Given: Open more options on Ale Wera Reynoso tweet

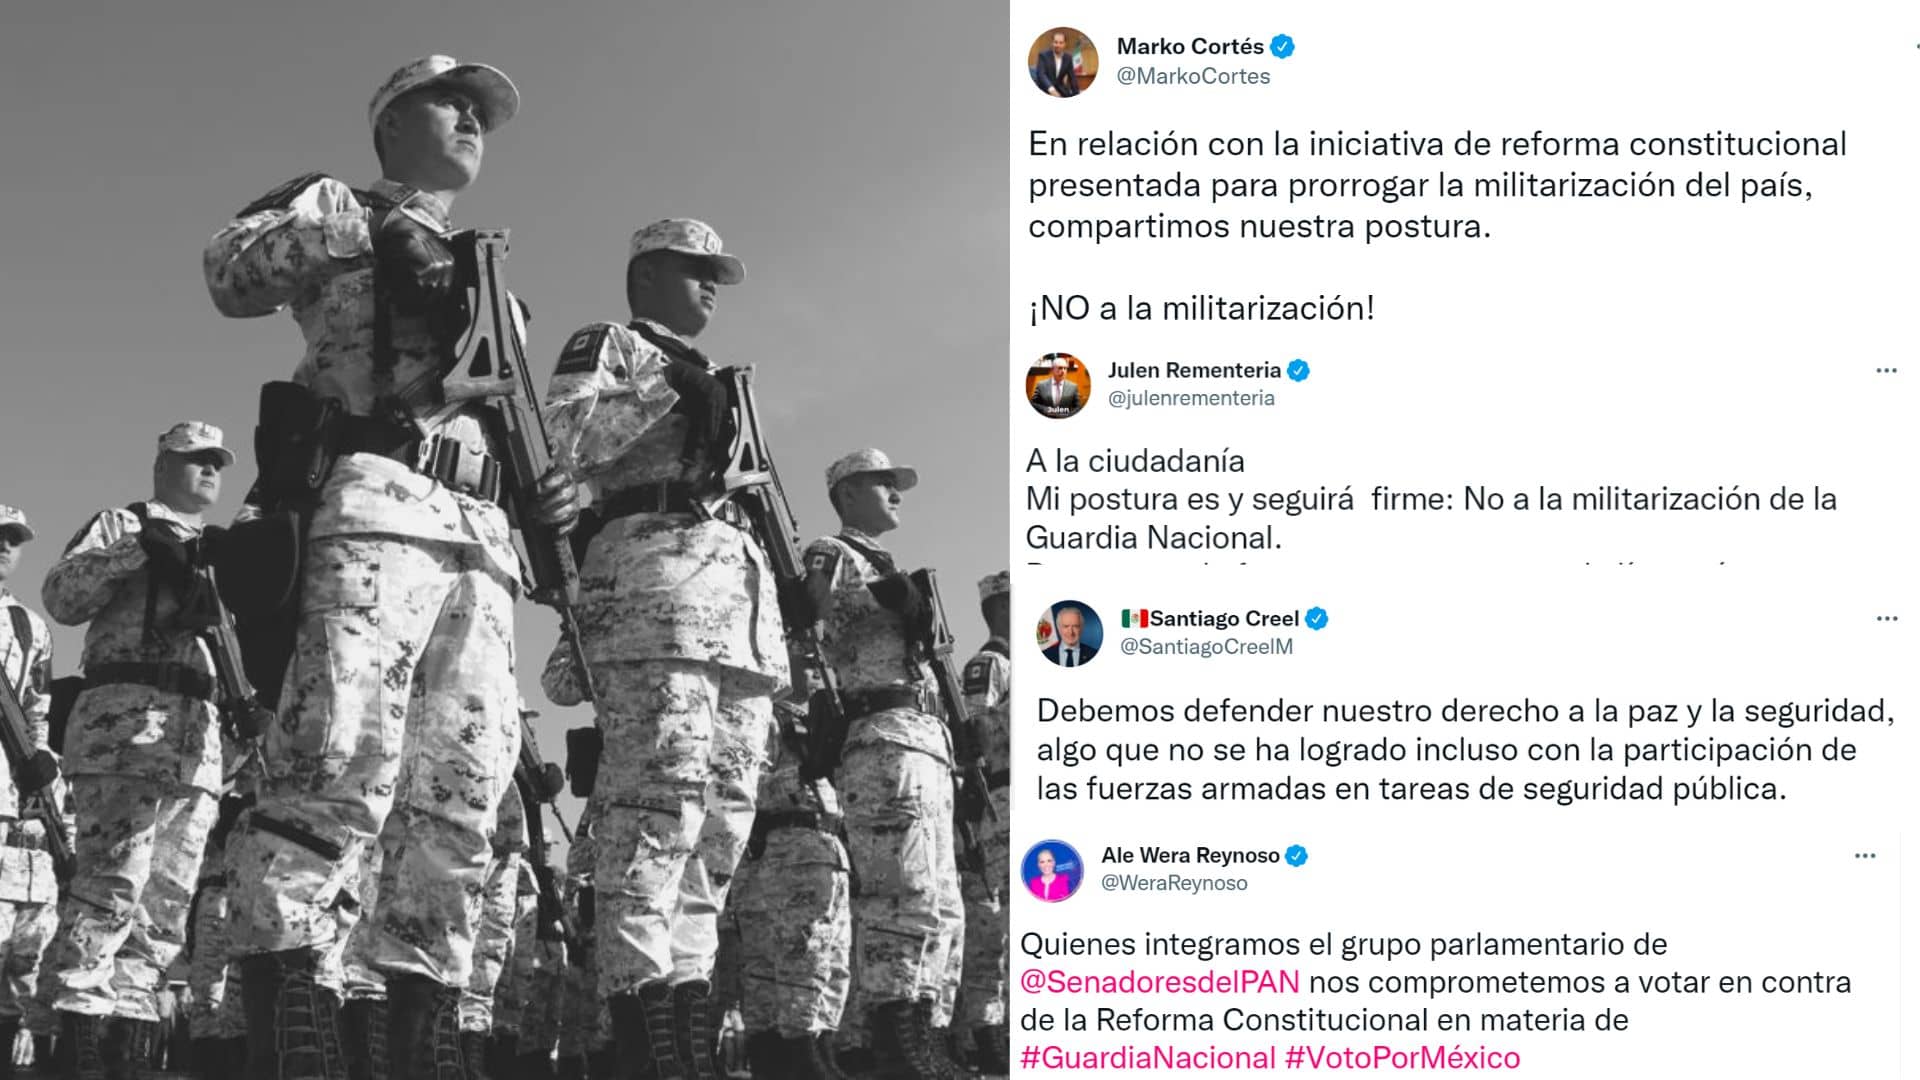Looking at the screenshot, I should tap(1864, 855).
